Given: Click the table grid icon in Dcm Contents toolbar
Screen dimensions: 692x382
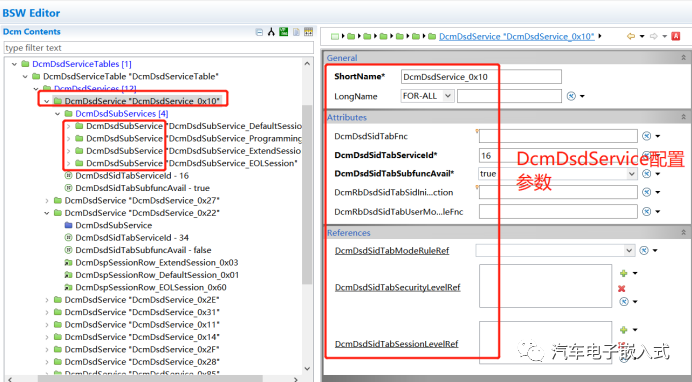Looking at the screenshot, I should click(x=308, y=32).
